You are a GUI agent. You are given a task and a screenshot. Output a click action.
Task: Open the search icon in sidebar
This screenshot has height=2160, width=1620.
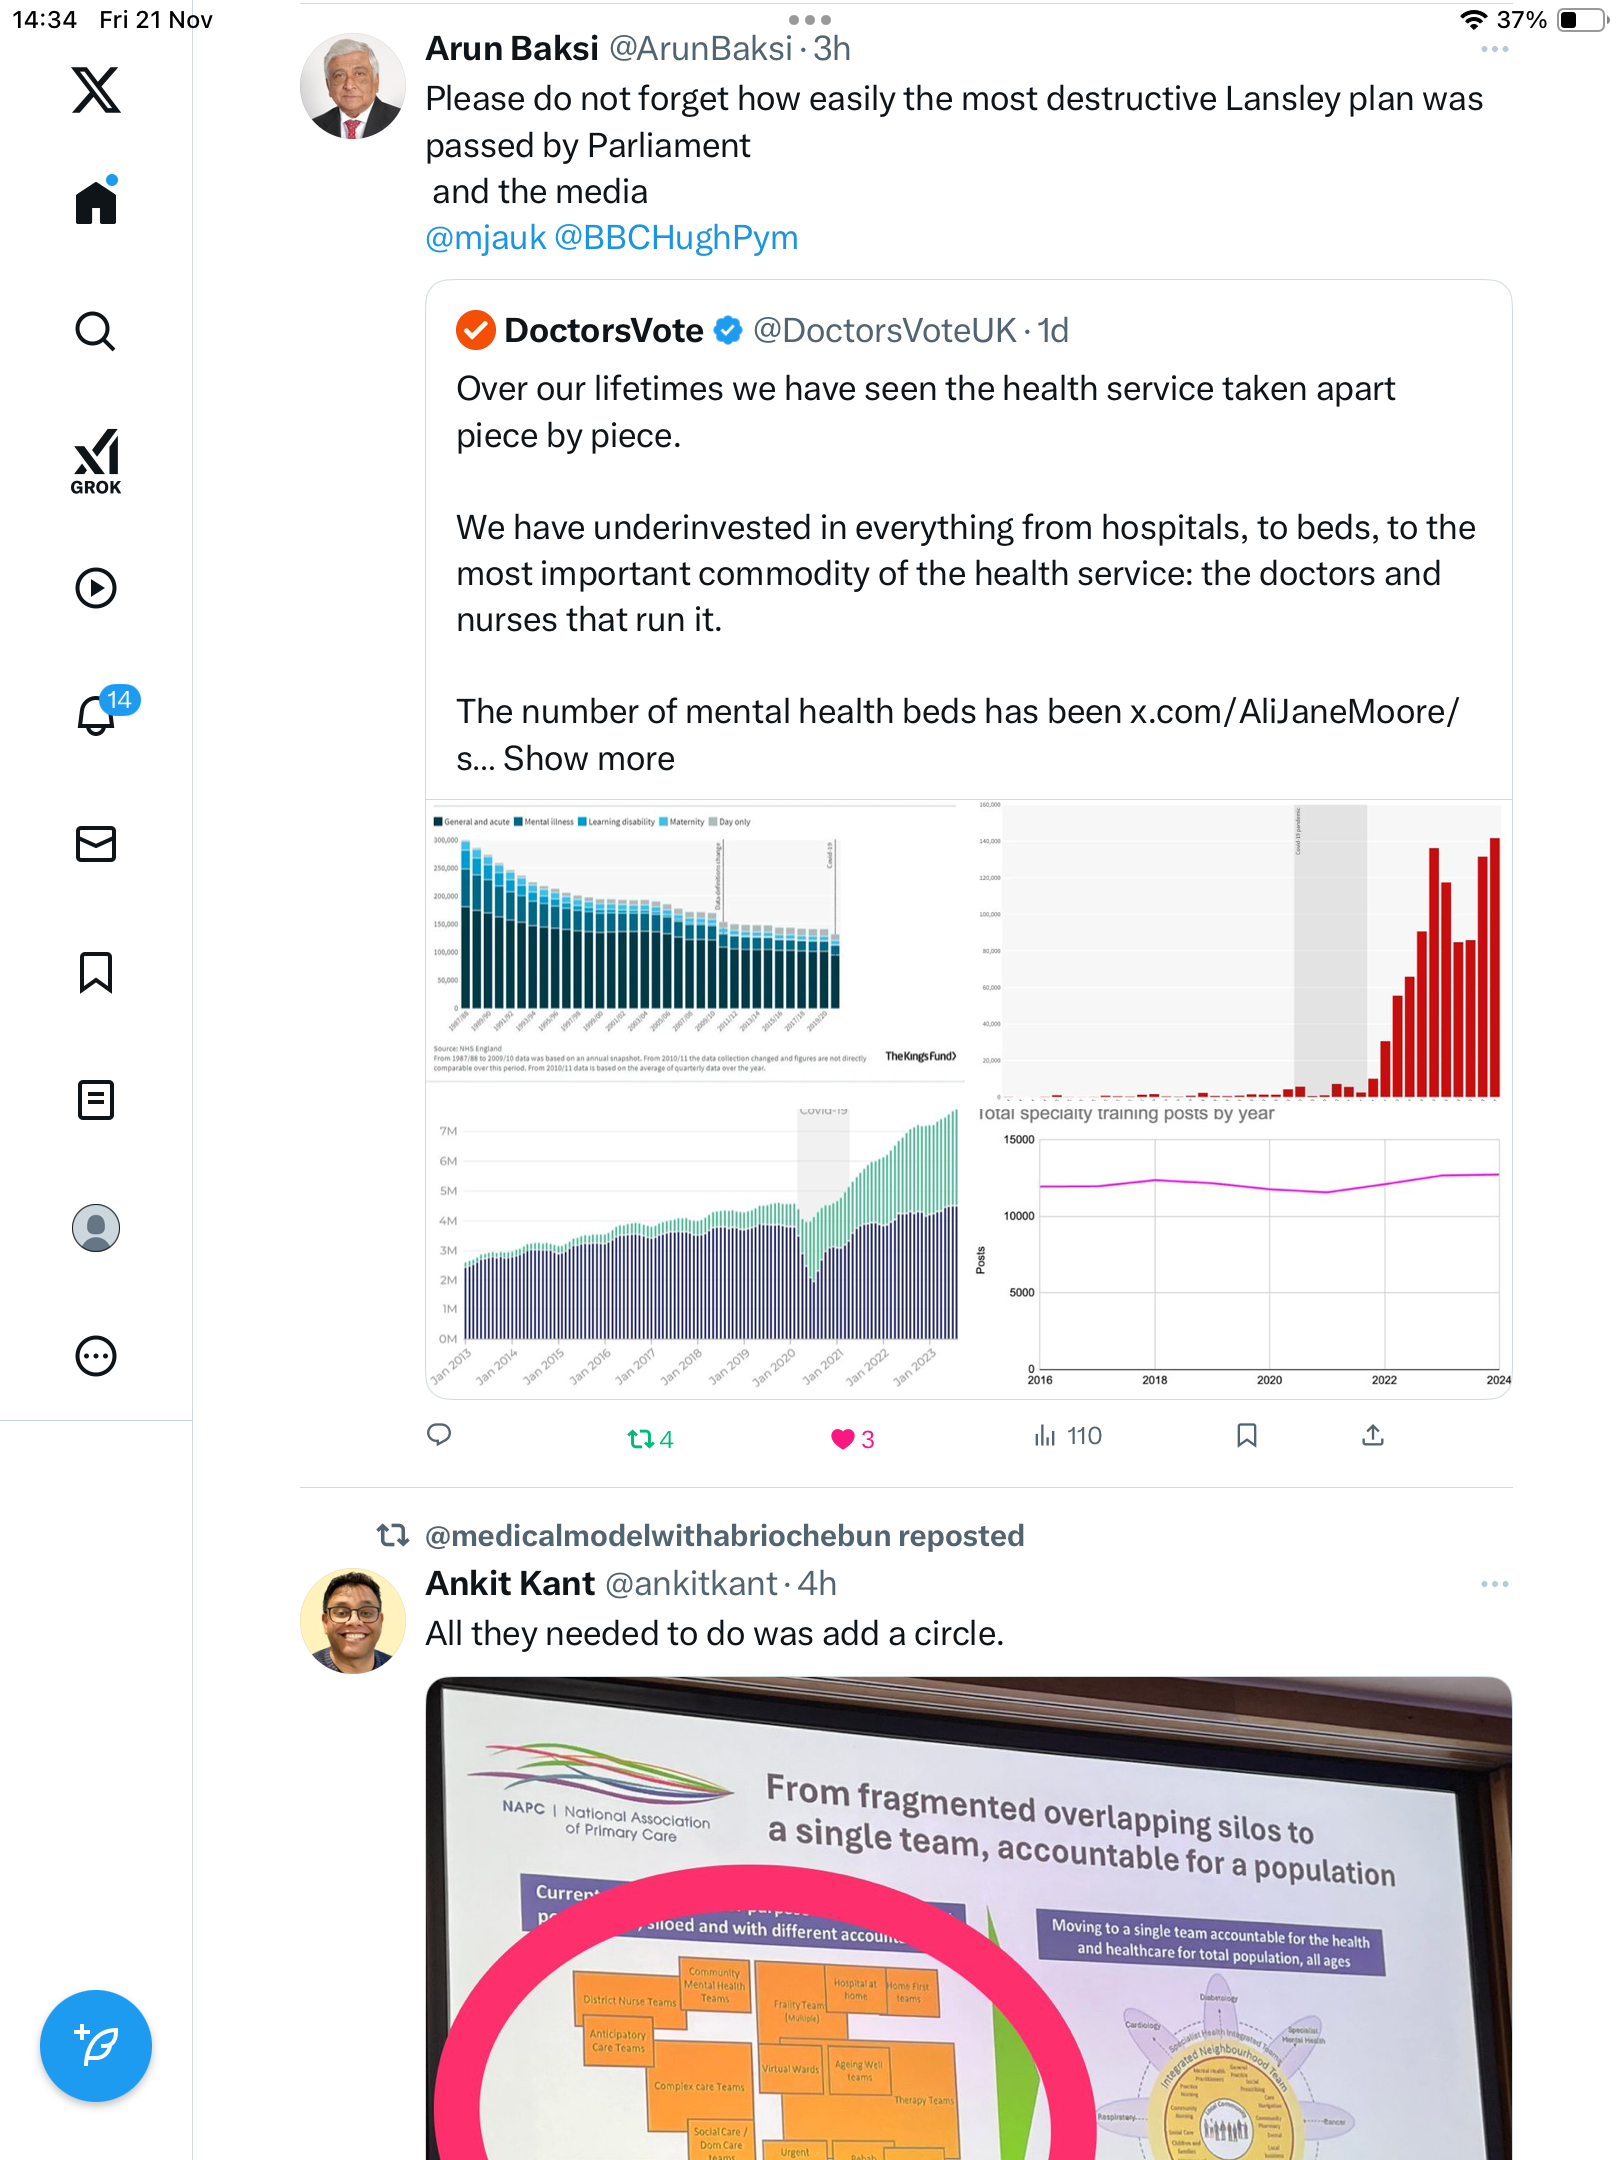(x=96, y=331)
